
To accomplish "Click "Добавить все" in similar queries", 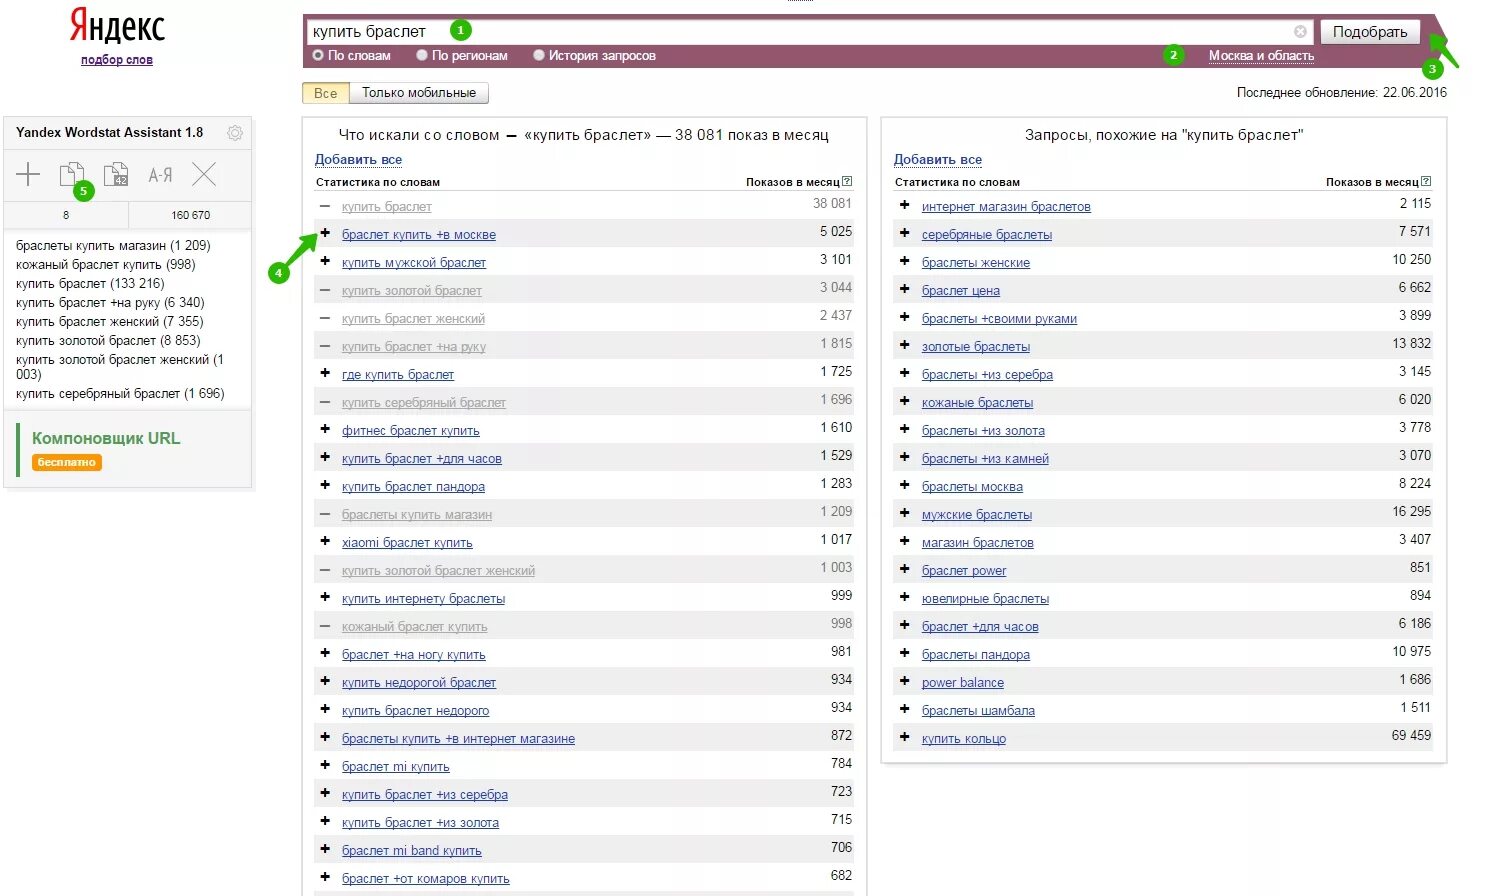I will point(938,159).
